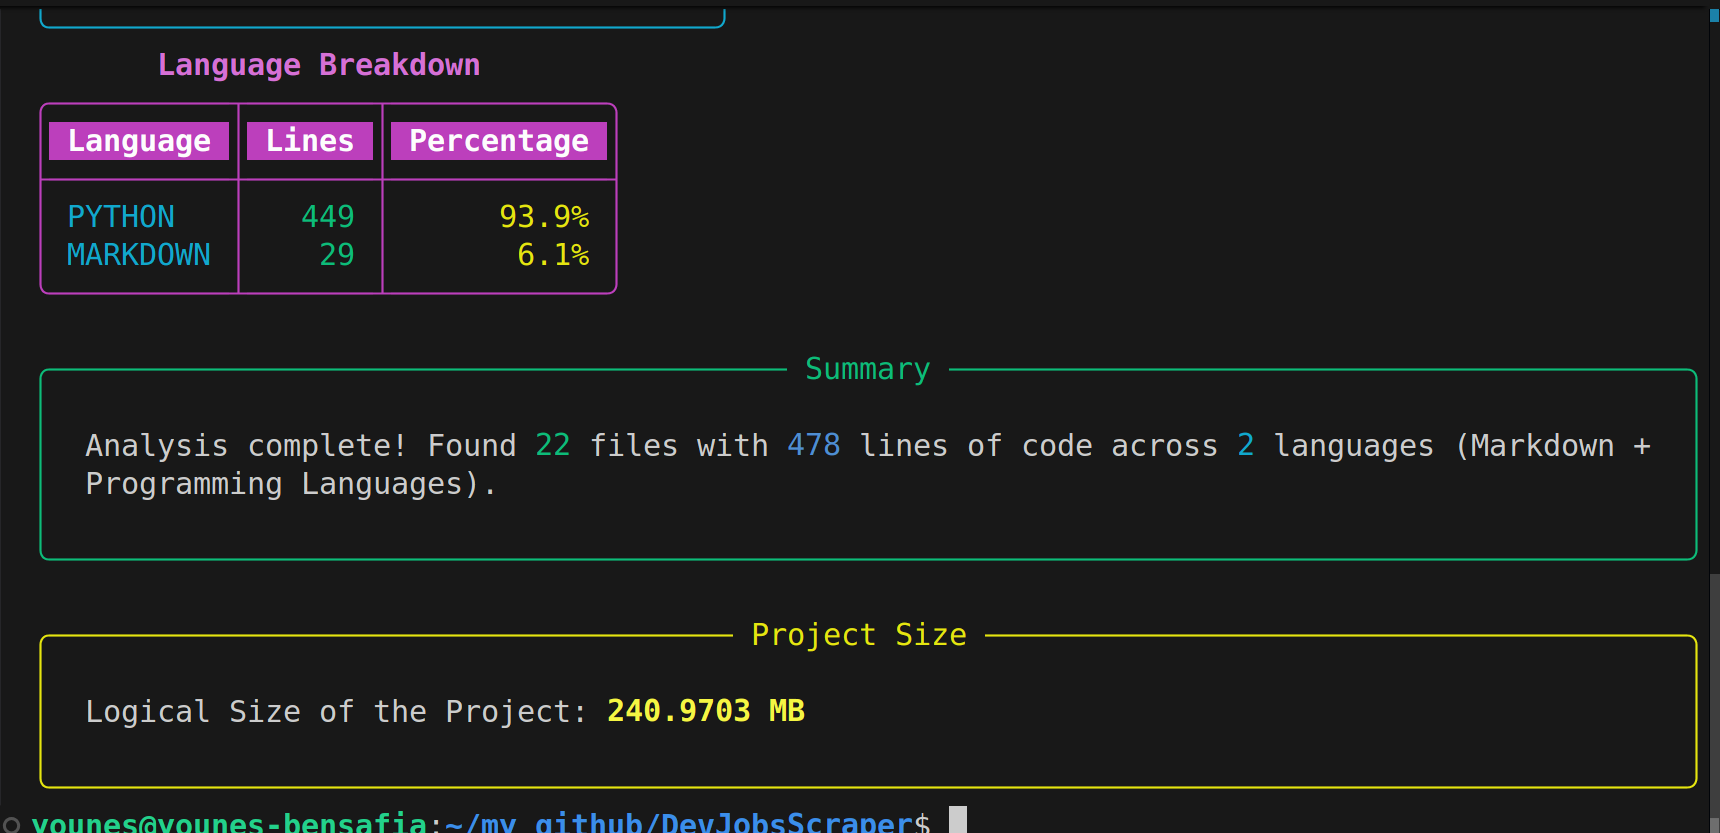The image size is (1720, 833).
Task: Click the Project Size panel title
Action: pos(859,635)
